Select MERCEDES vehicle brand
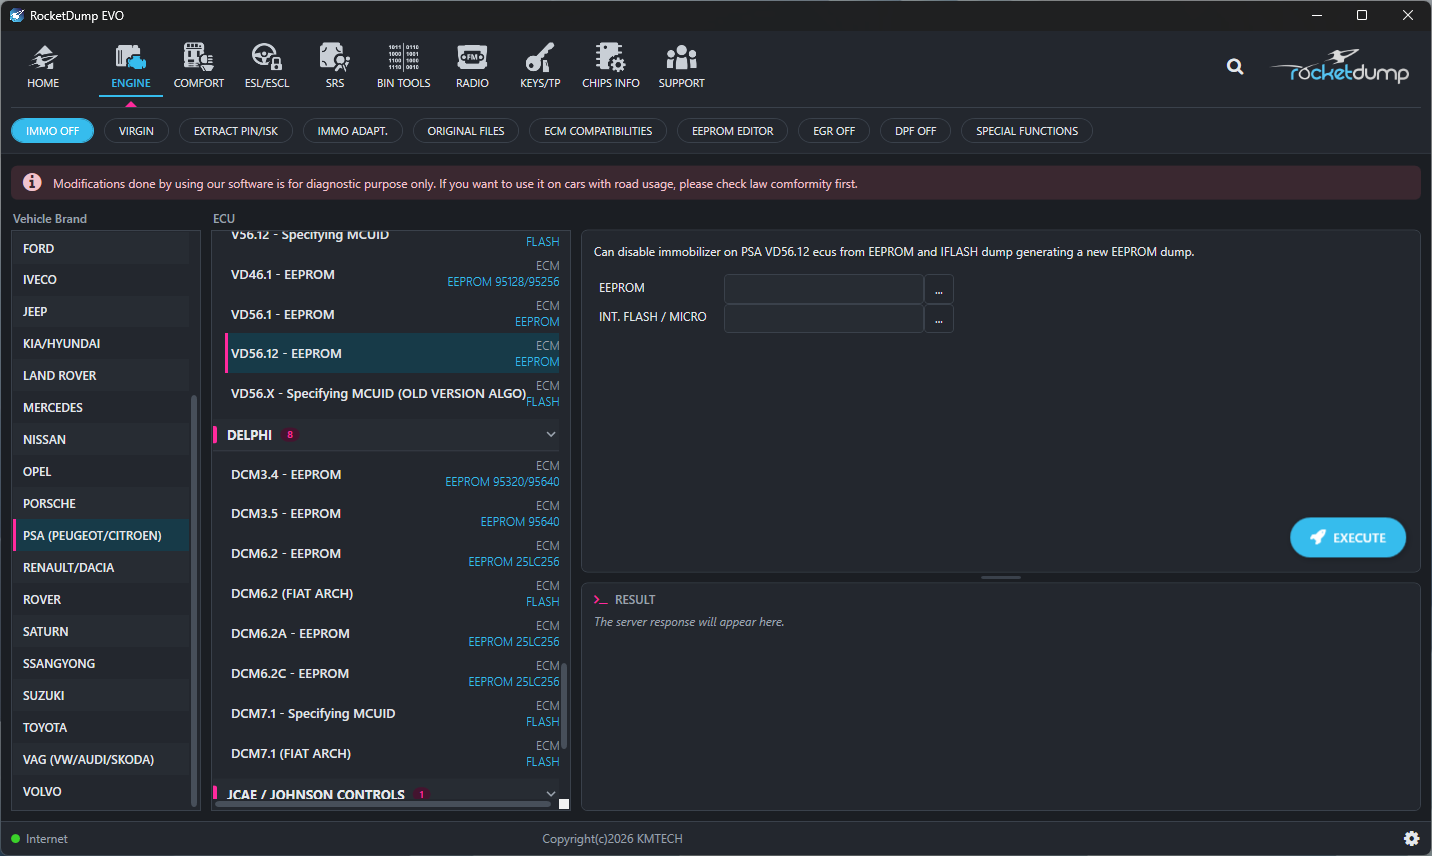 pyautogui.click(x=101, y=408)
